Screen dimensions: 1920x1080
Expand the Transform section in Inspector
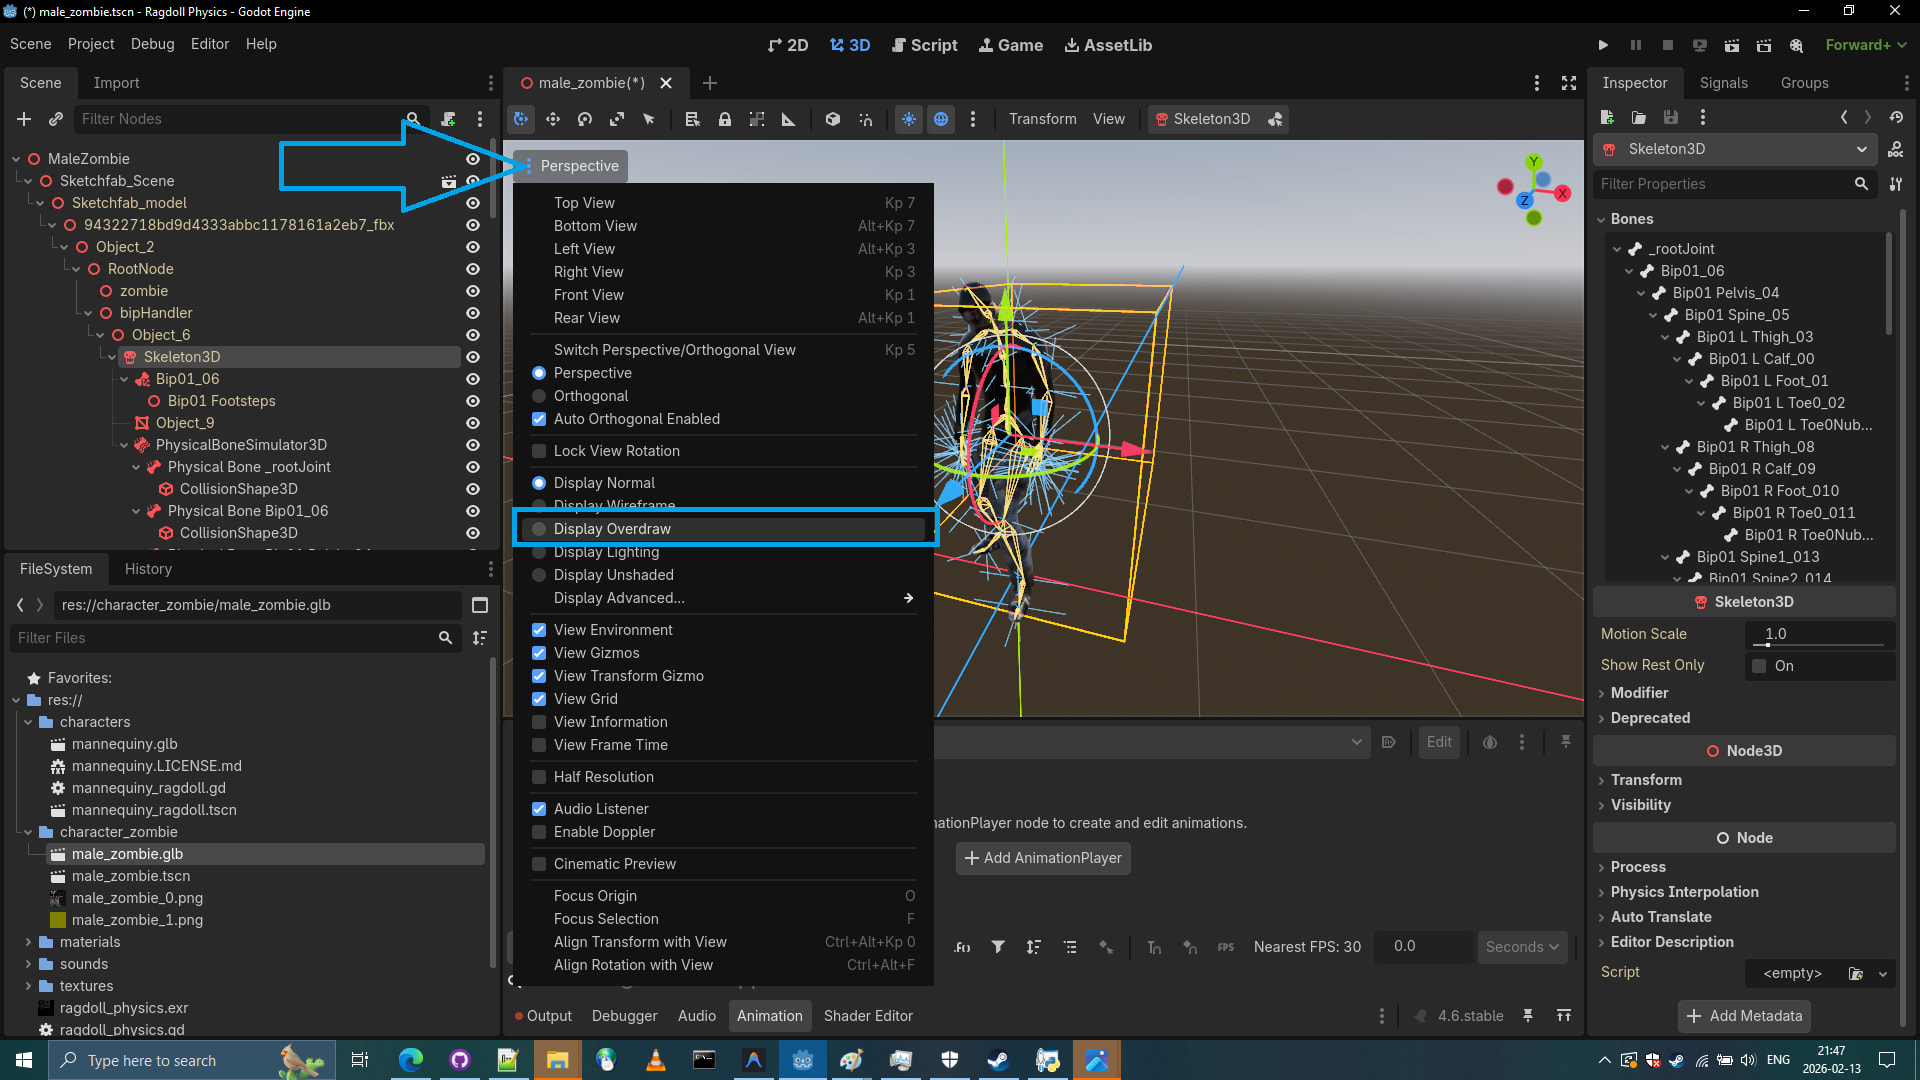point(1646,780)
